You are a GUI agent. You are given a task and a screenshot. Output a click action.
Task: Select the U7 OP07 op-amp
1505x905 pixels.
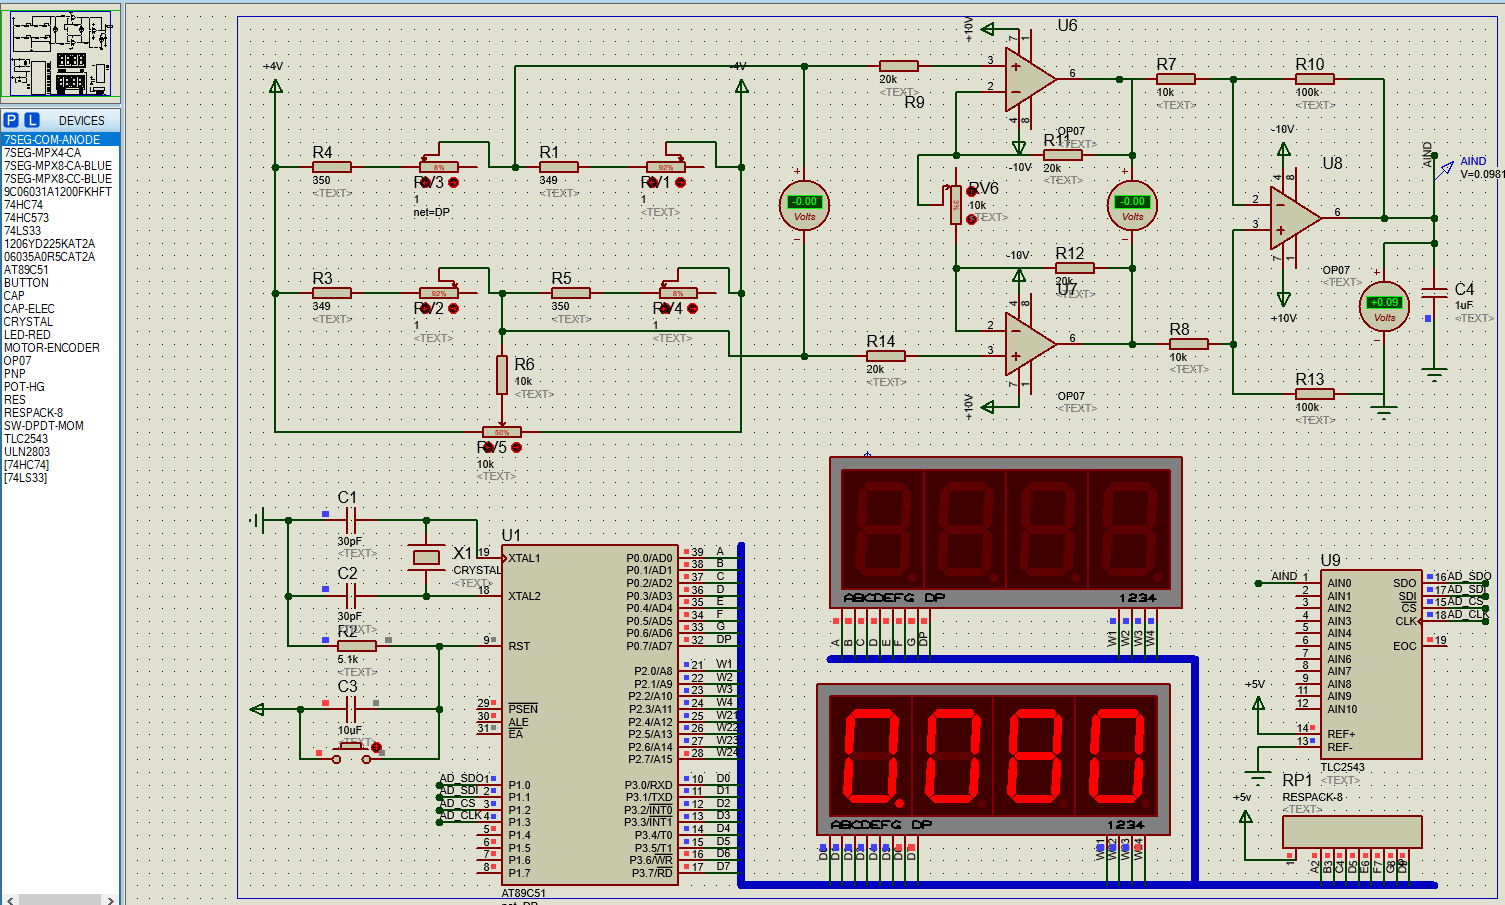(x=1030, y=344)
